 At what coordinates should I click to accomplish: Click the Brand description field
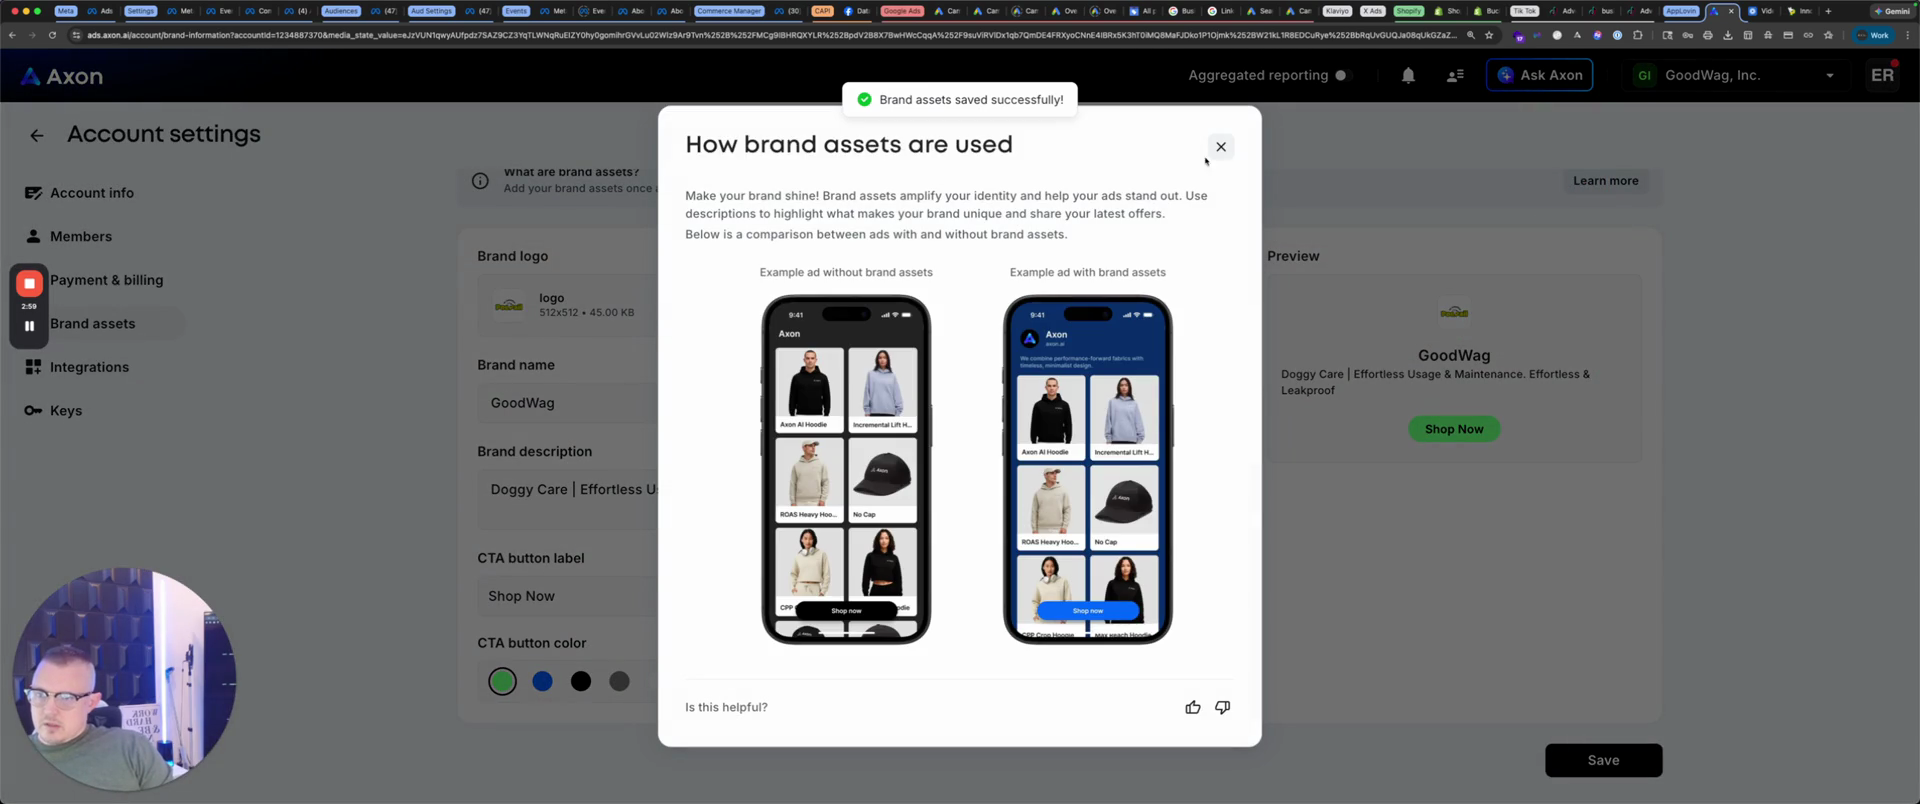(x=567, y=500)
